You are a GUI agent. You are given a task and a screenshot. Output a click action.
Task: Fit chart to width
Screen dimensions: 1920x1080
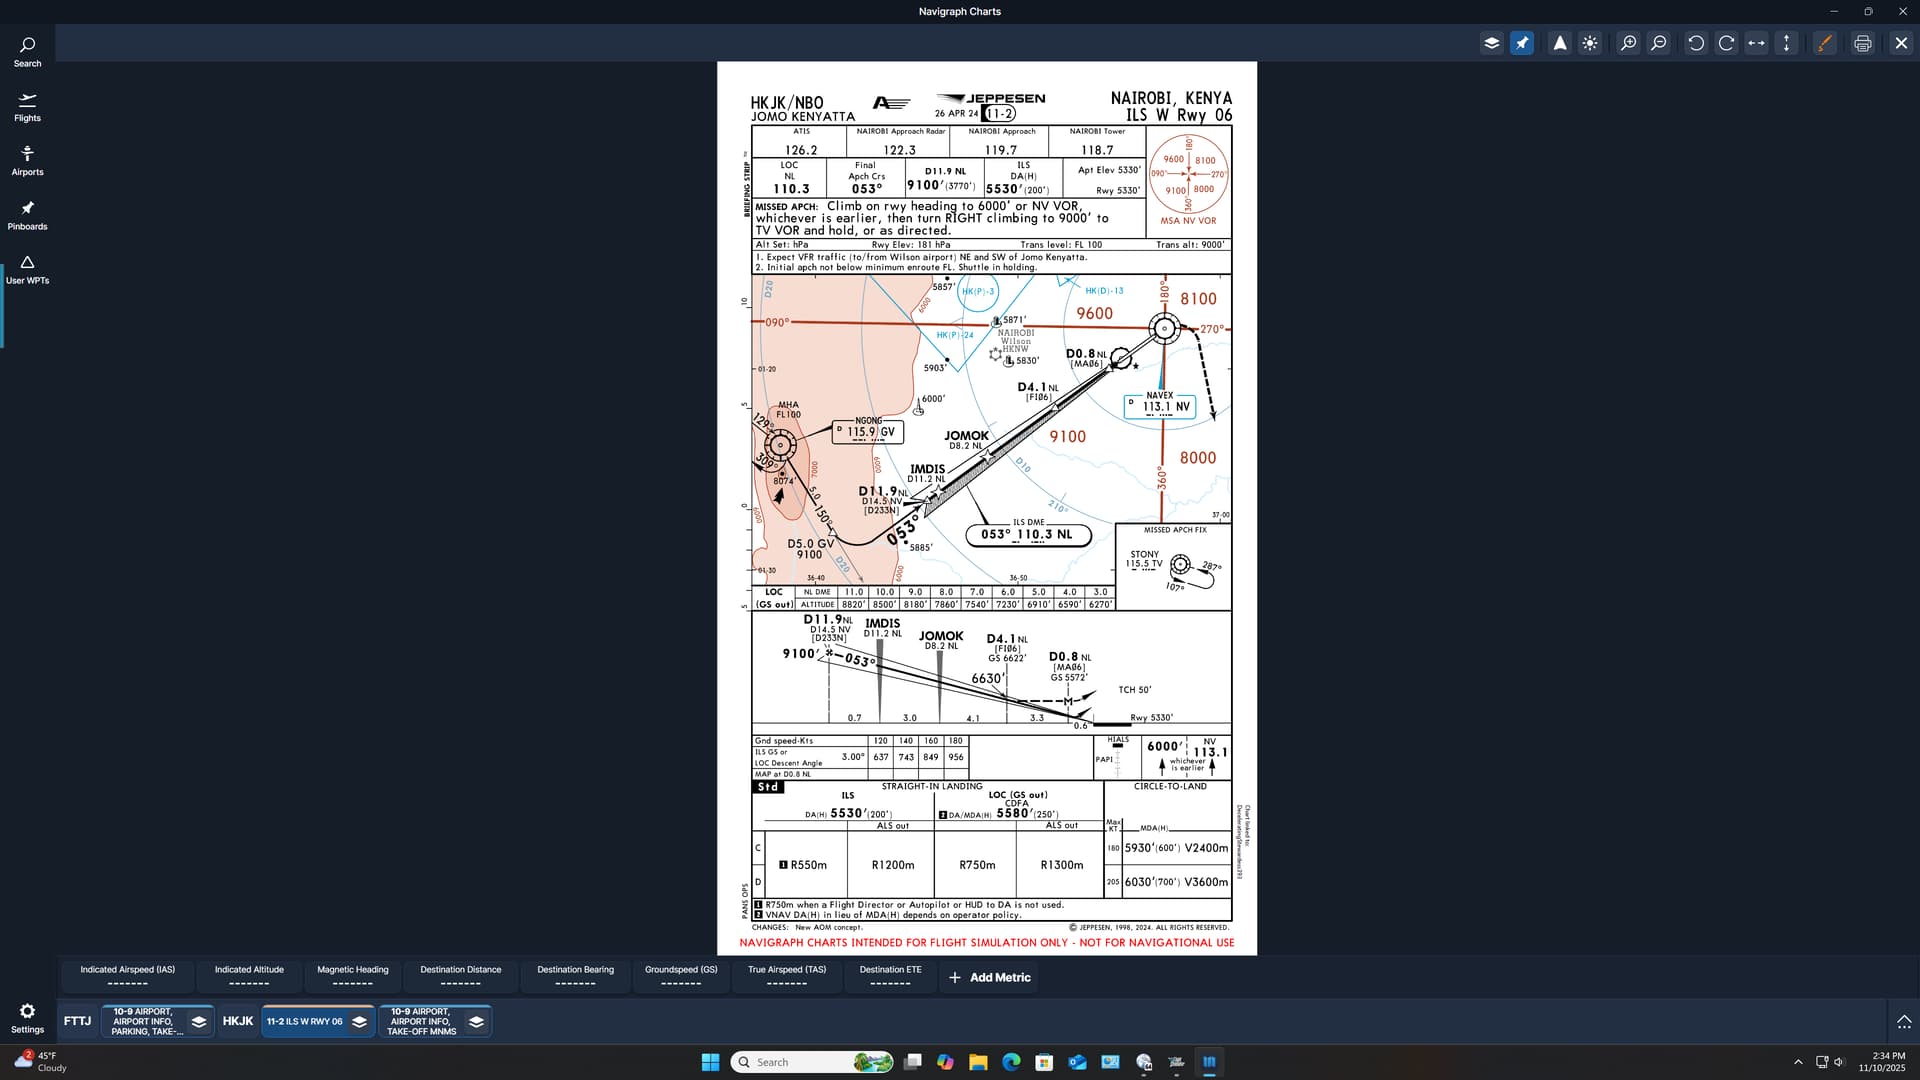(1756, 43)
